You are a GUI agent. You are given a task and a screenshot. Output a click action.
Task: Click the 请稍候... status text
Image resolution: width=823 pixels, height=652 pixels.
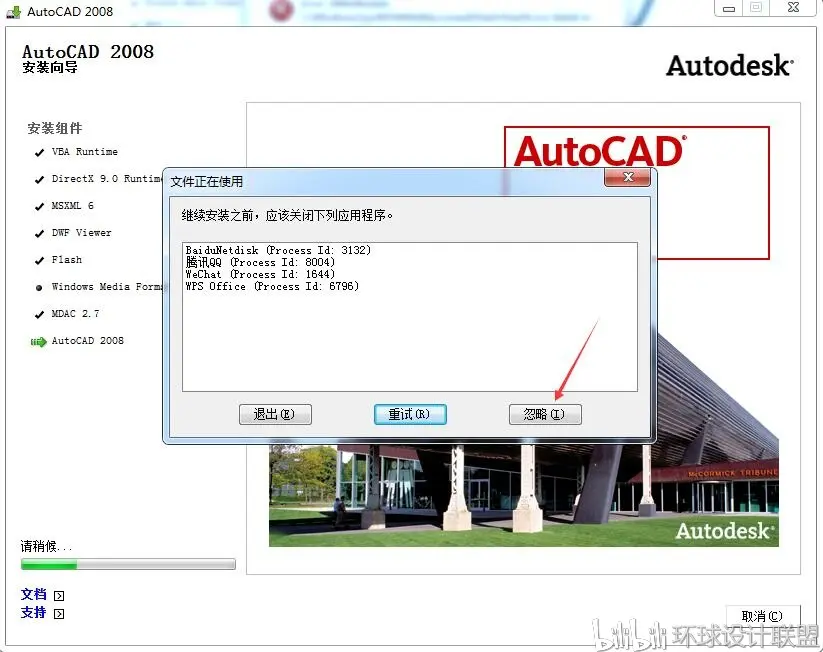(x=46, y=546)
